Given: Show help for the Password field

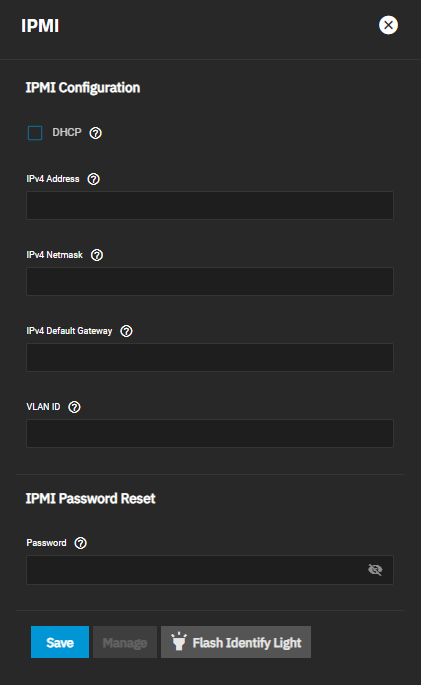Looking at the screenshot, I should (81, 543).
